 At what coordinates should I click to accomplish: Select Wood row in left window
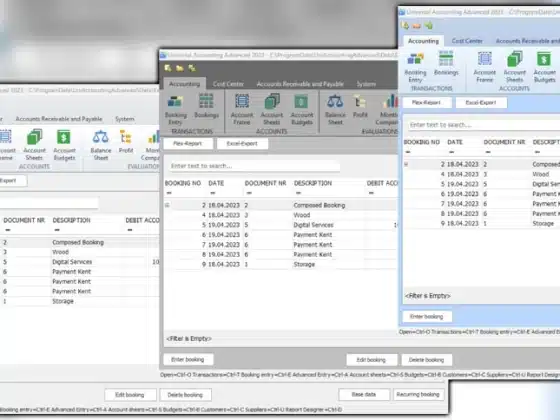79,252
